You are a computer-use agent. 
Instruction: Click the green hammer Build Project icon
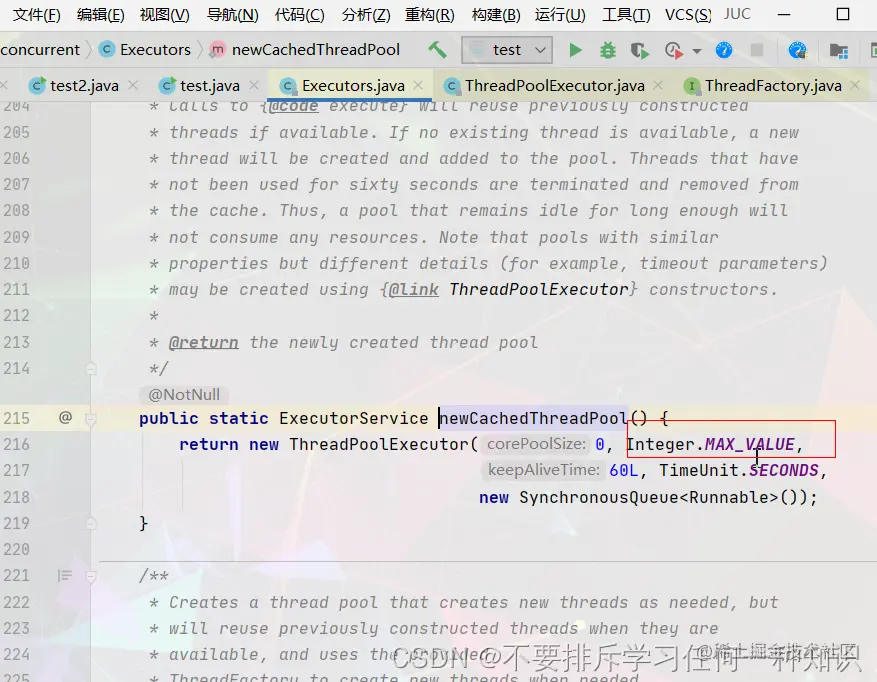click(437, 50)
